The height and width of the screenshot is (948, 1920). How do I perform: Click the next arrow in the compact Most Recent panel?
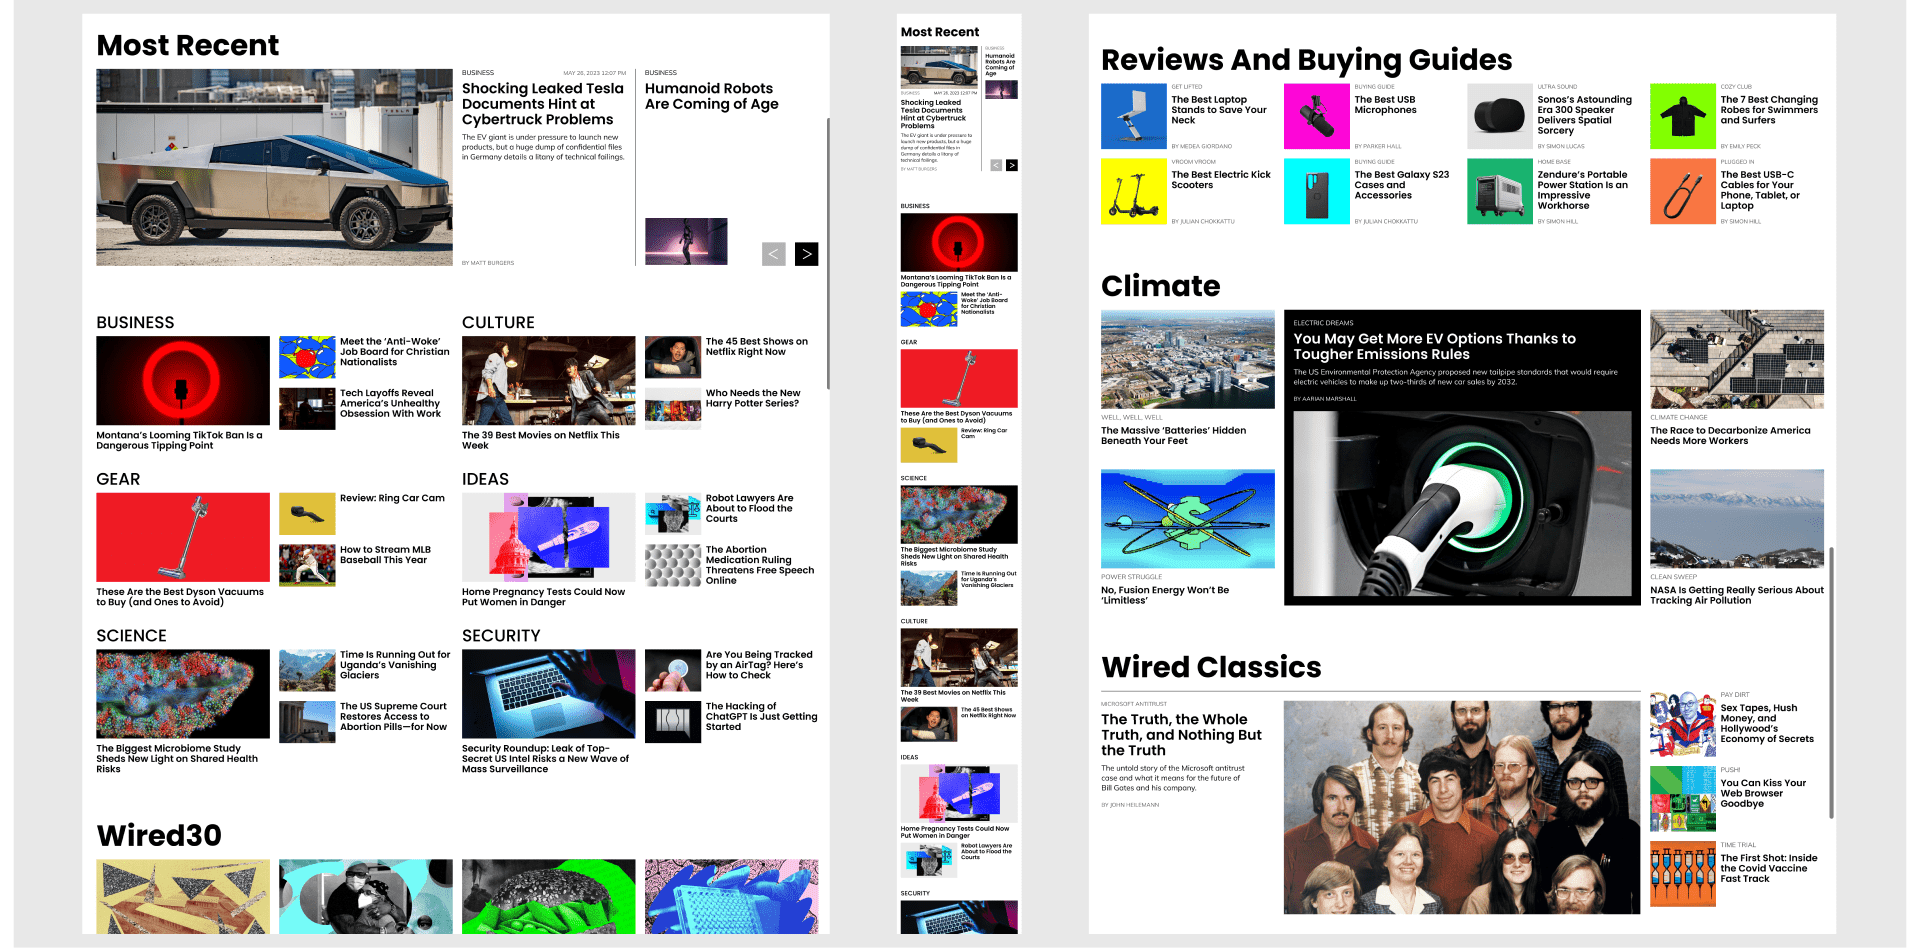[1011, 165]
